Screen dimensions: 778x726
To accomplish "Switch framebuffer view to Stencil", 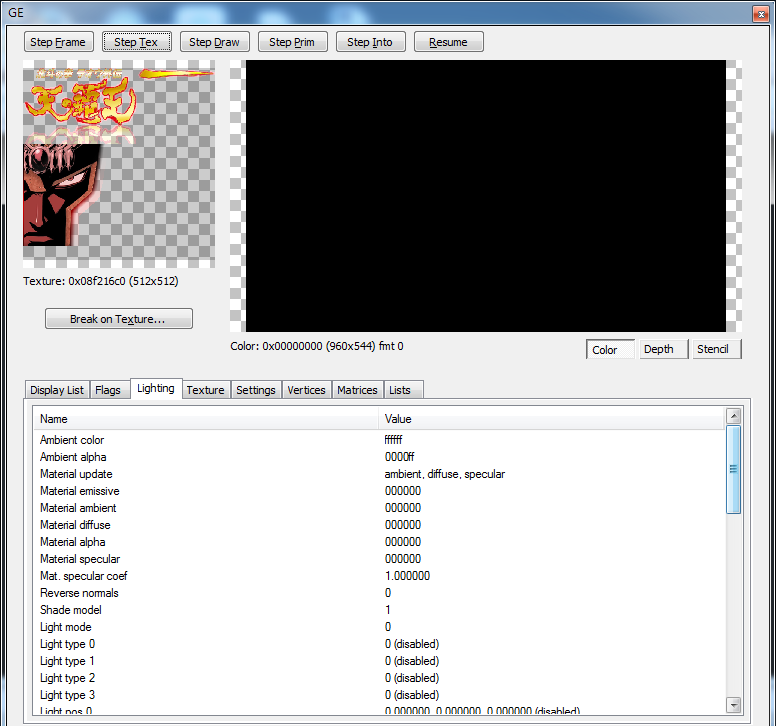I will pyautogui.click(x=715, y=349).
